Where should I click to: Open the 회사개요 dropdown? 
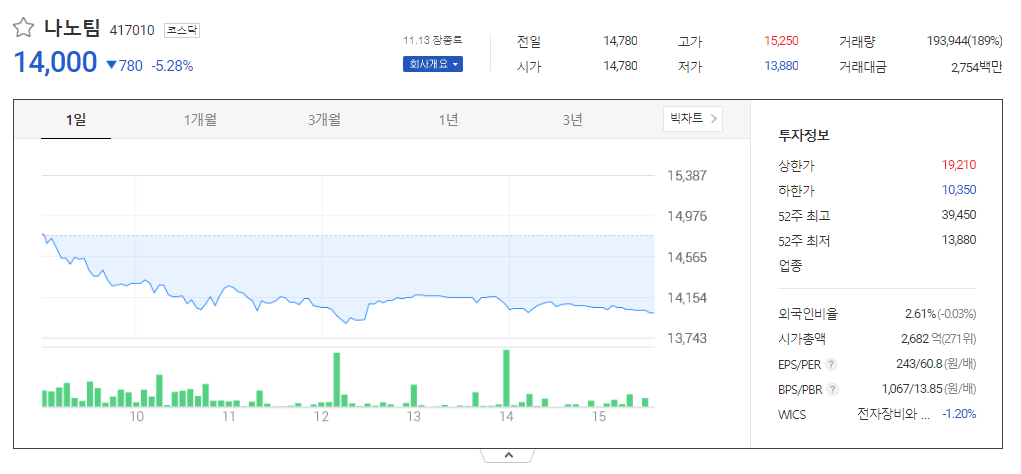[x=433, y=65]
